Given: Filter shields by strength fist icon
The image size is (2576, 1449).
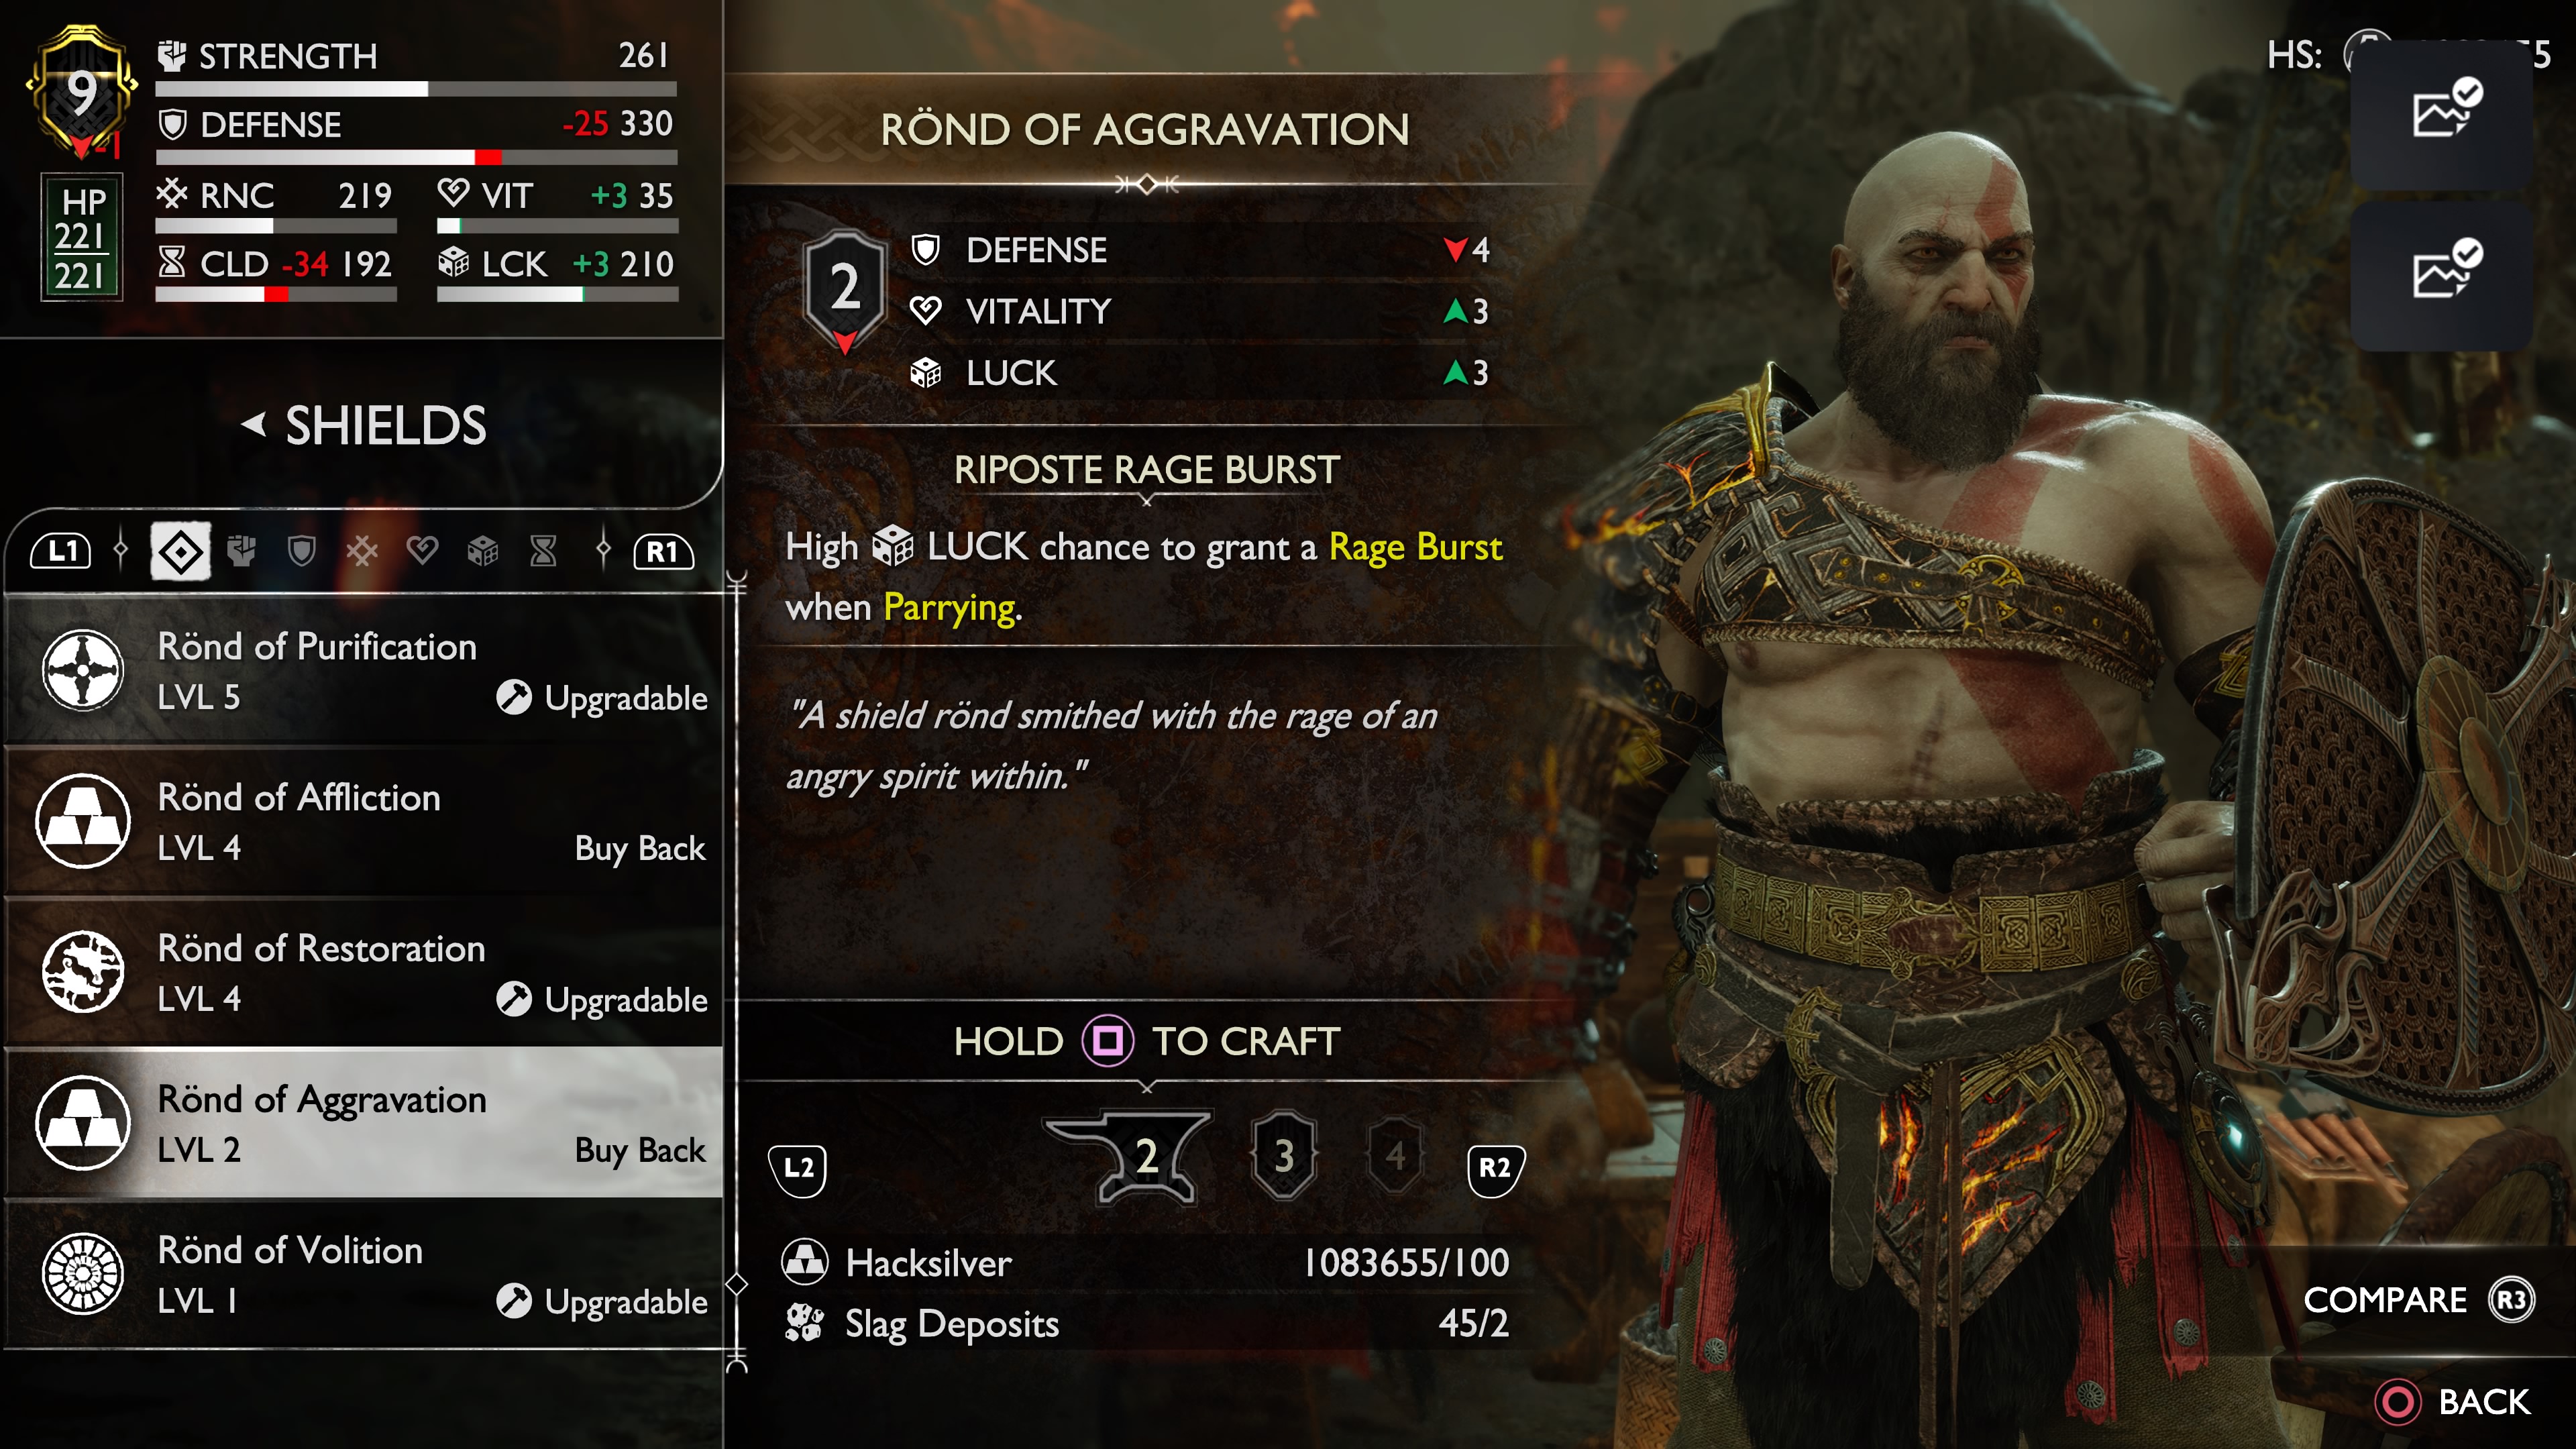Looking at the screenshot, I should click(241, 551).
